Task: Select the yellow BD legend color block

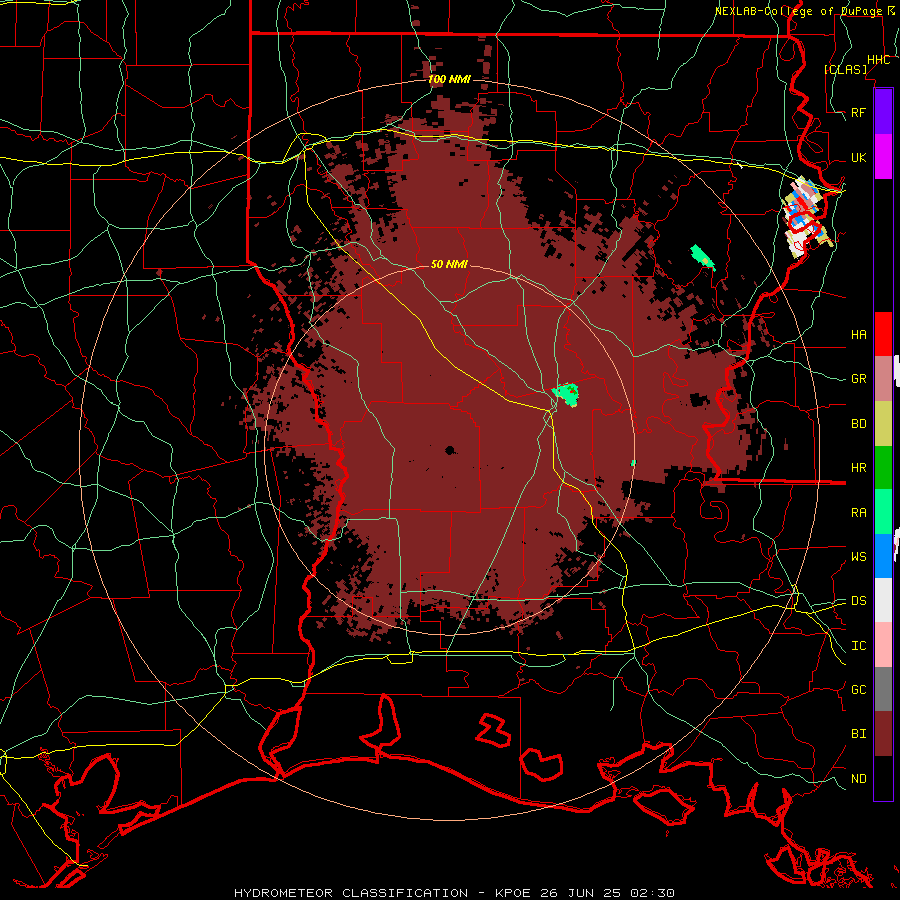Action: click(883, 424)
